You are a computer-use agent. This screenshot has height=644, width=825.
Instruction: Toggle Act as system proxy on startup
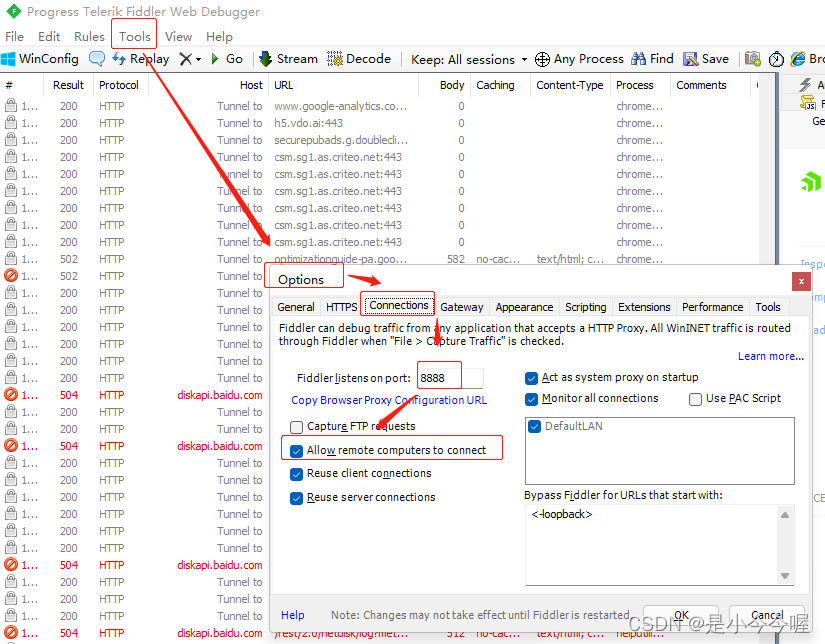tap(531, 378)
